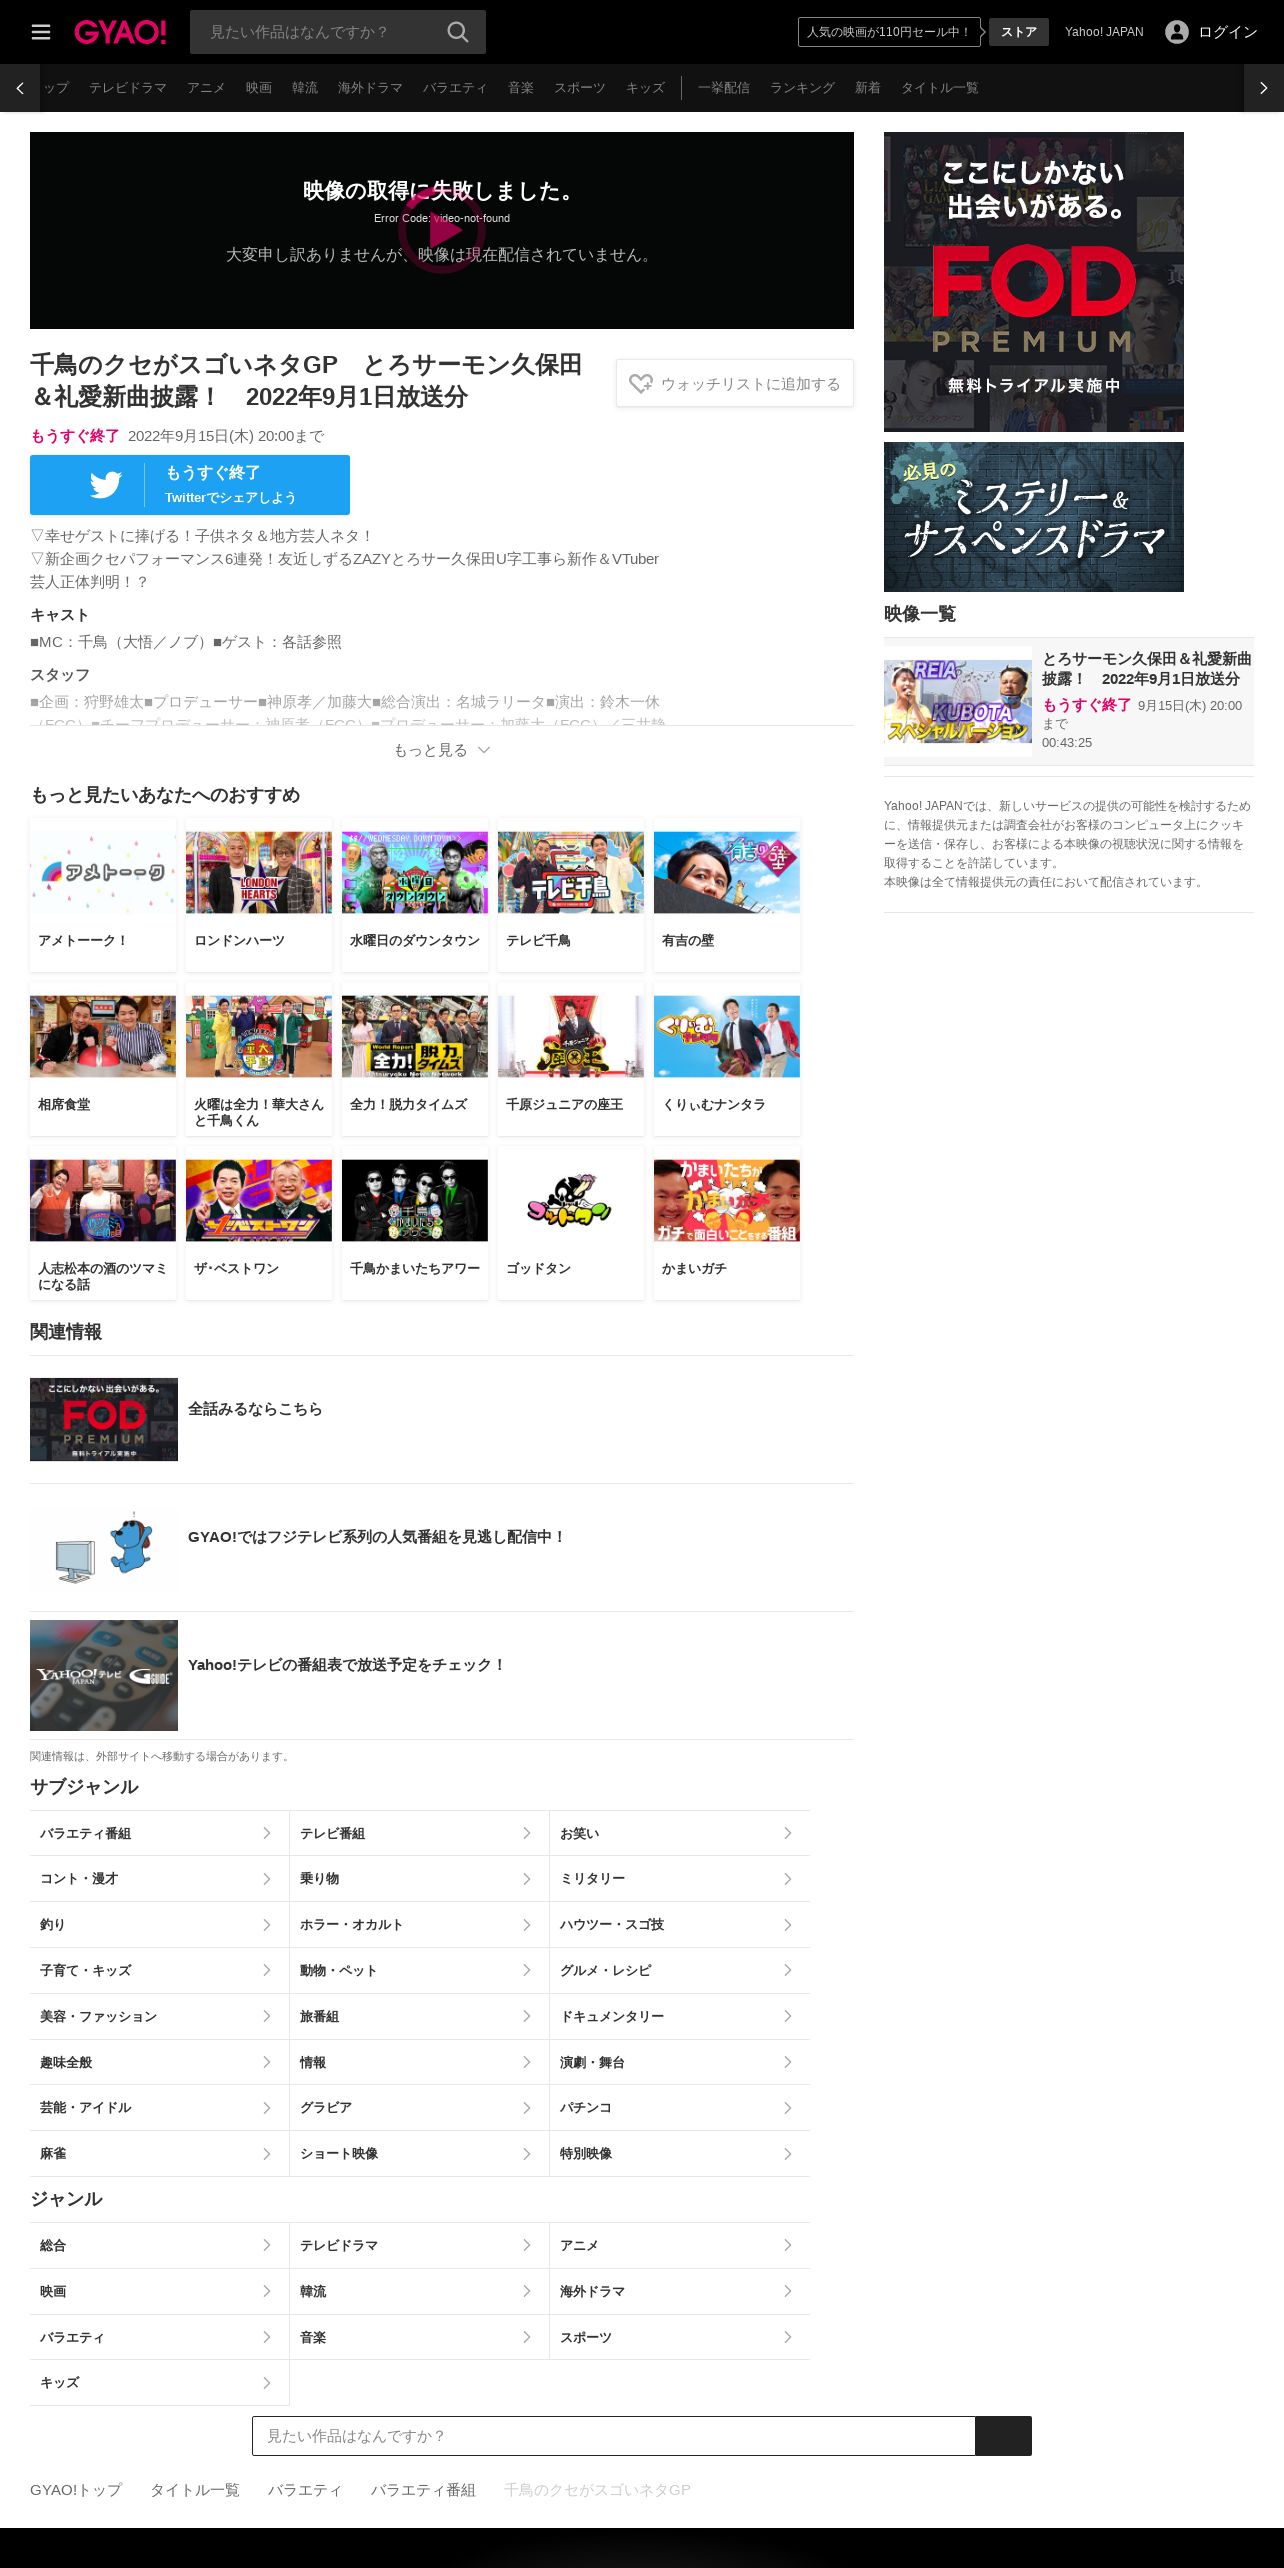1284x2568 pixels.
Task: Click the play button in video player
Action: point(442,231)
